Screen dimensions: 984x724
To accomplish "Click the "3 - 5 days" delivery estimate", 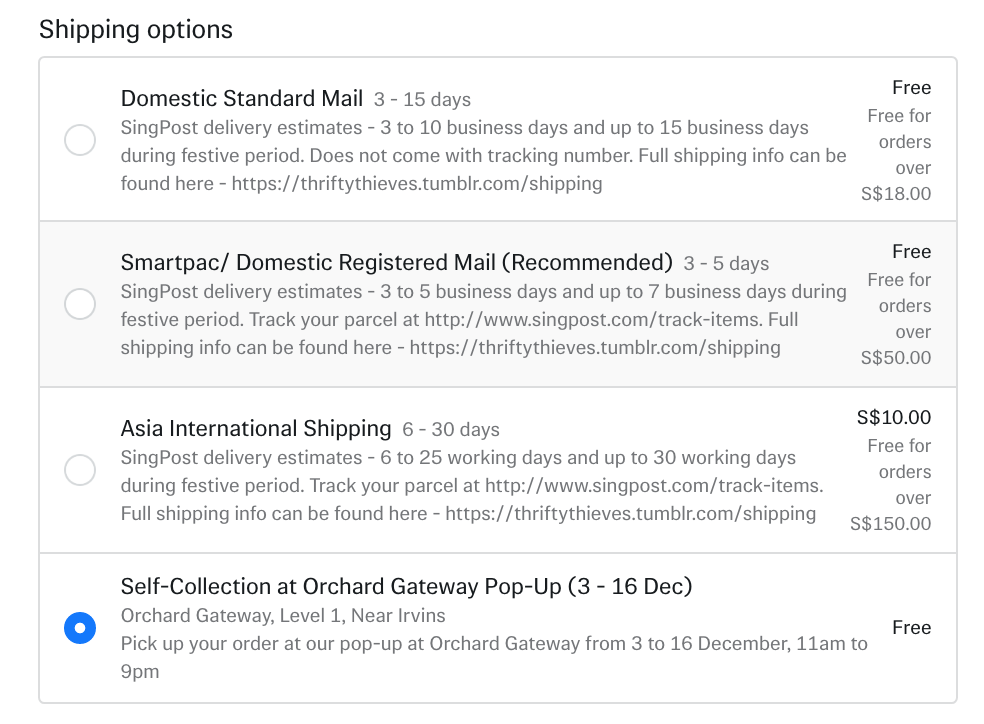I will [x=726, y=264].
